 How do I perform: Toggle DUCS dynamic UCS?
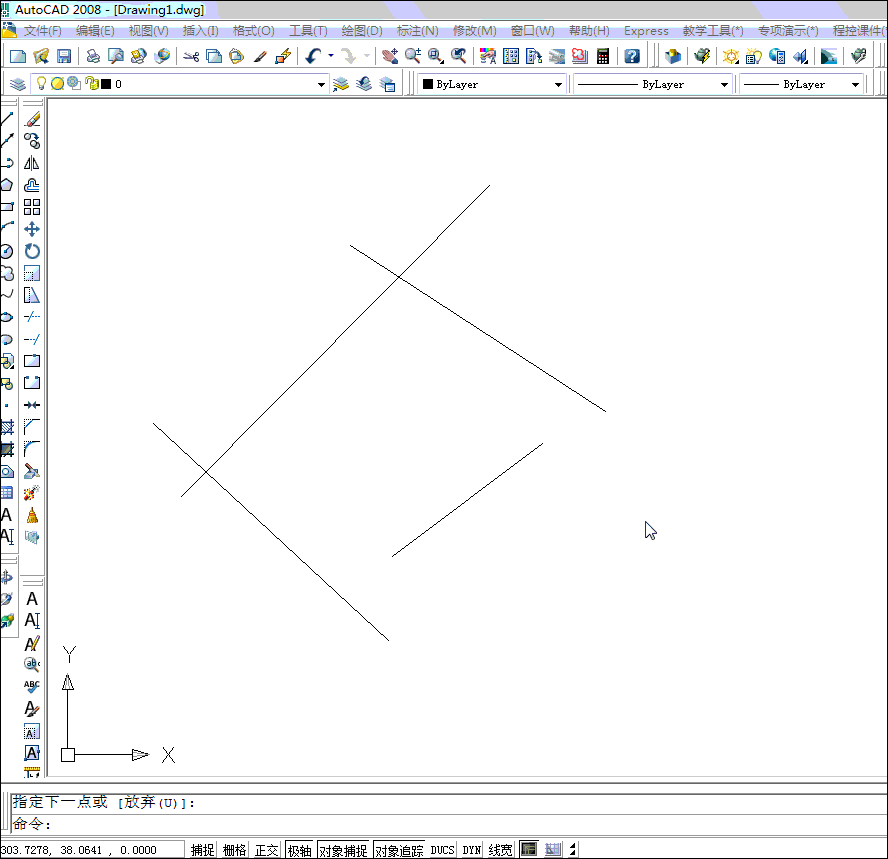click(442, 850)
